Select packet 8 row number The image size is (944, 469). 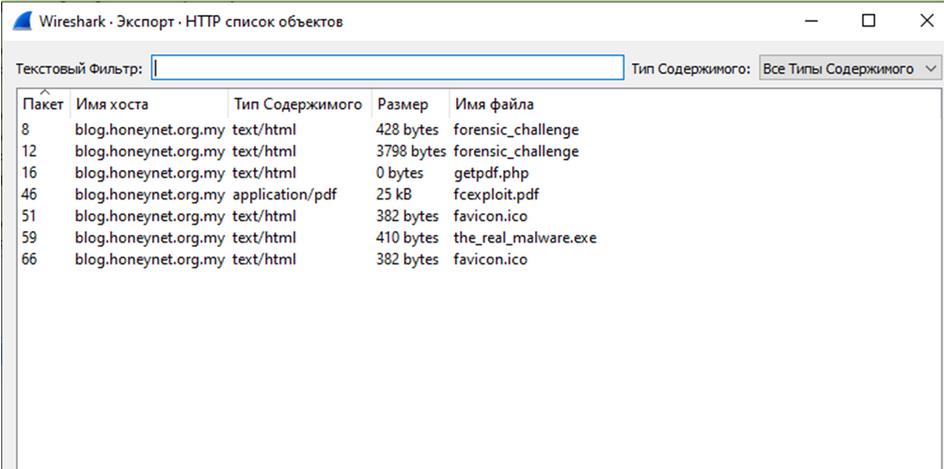pyautogui.click(x=25, y=129)
